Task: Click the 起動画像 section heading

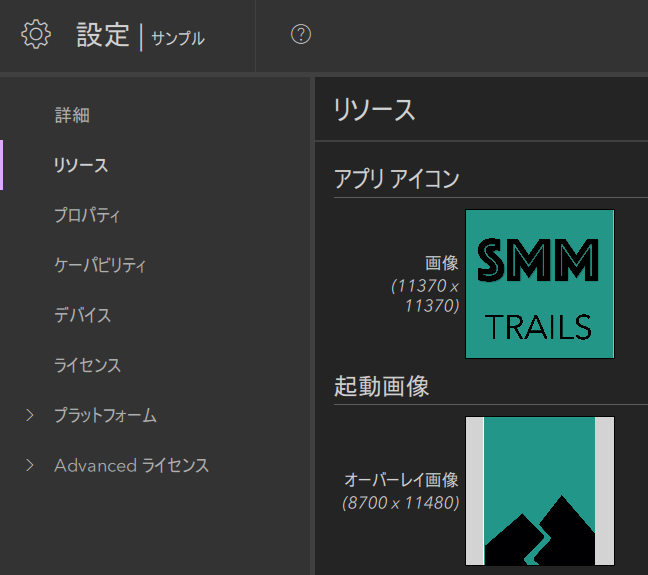Action: [382, 386]
